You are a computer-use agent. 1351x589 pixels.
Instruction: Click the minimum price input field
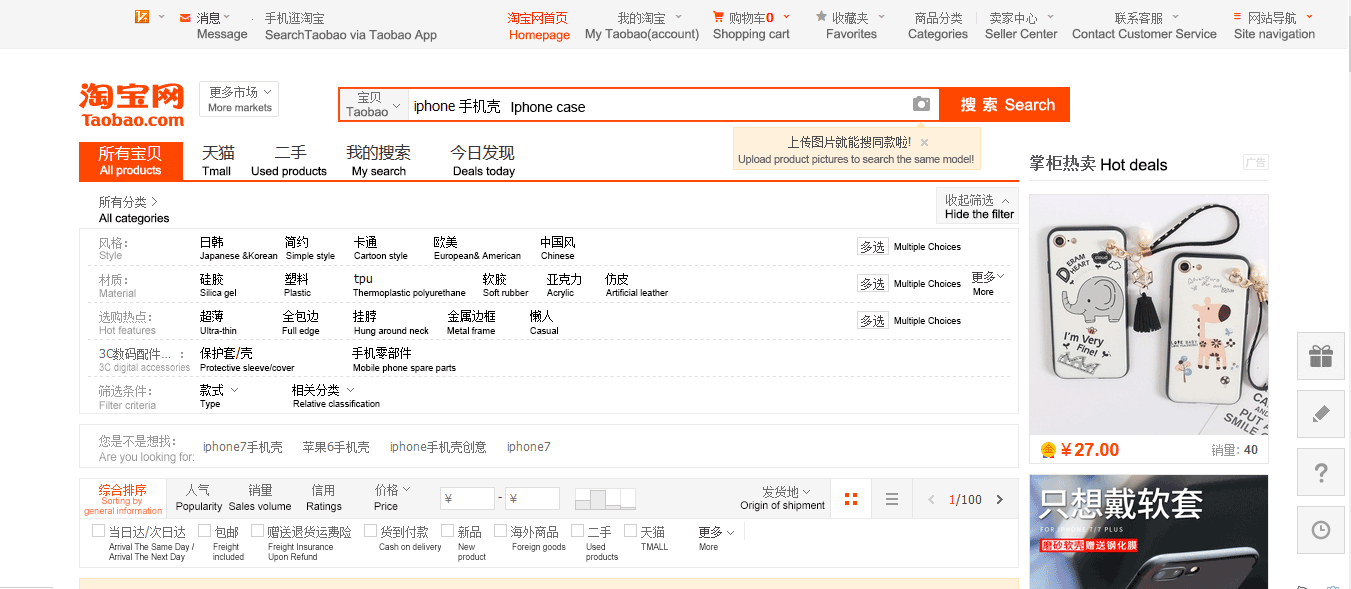[x=467, y=499]
